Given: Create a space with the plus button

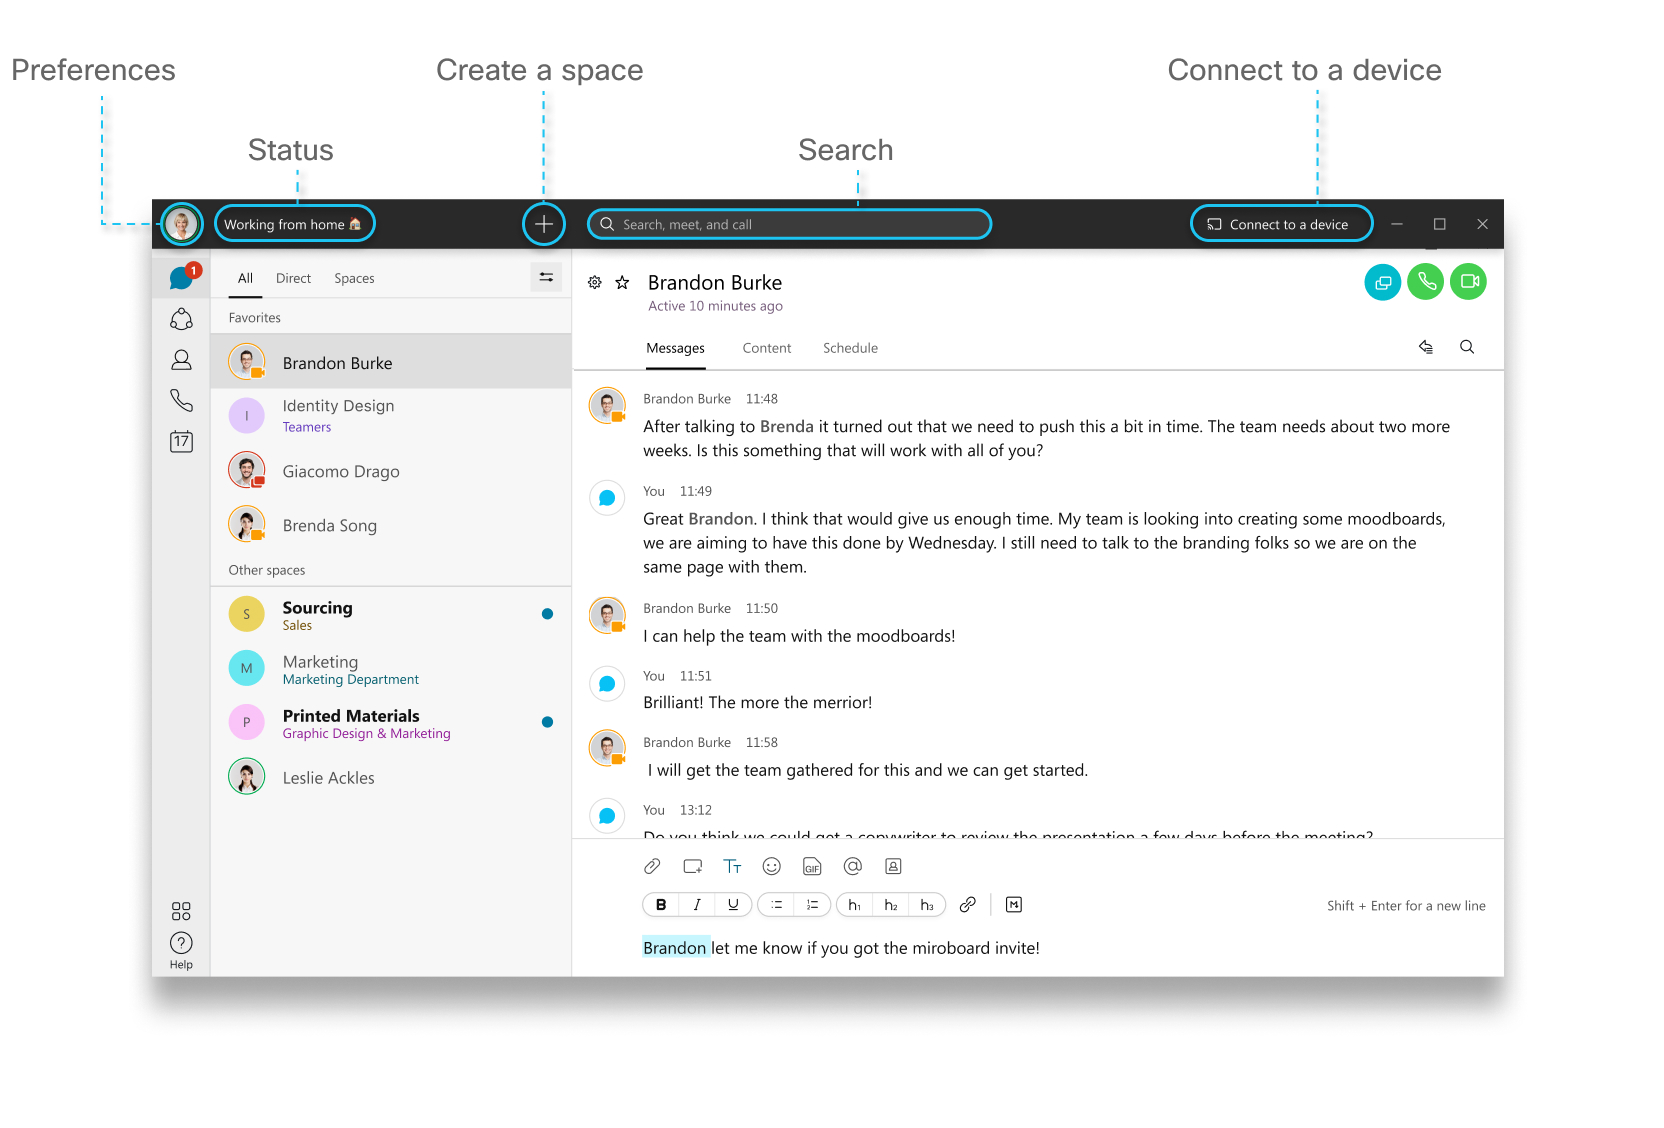Looking at the screenshot, I should coord(543,224).
